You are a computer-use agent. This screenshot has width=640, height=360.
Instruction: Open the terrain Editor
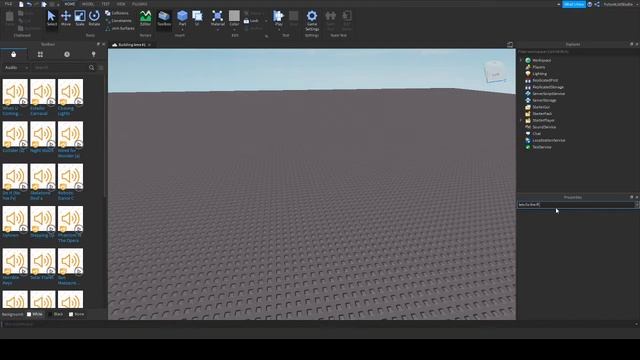pyautogui.click(x=145, y=18)
